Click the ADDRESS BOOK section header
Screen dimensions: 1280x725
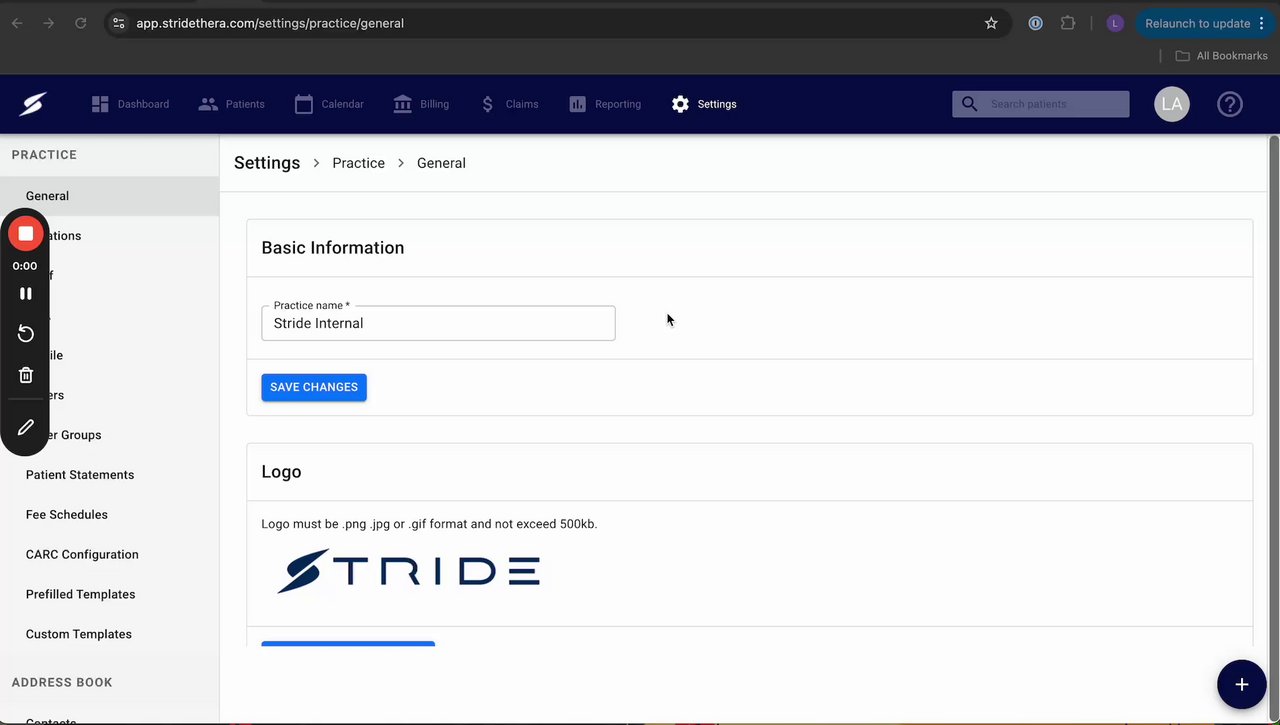[x=62, y=682]
